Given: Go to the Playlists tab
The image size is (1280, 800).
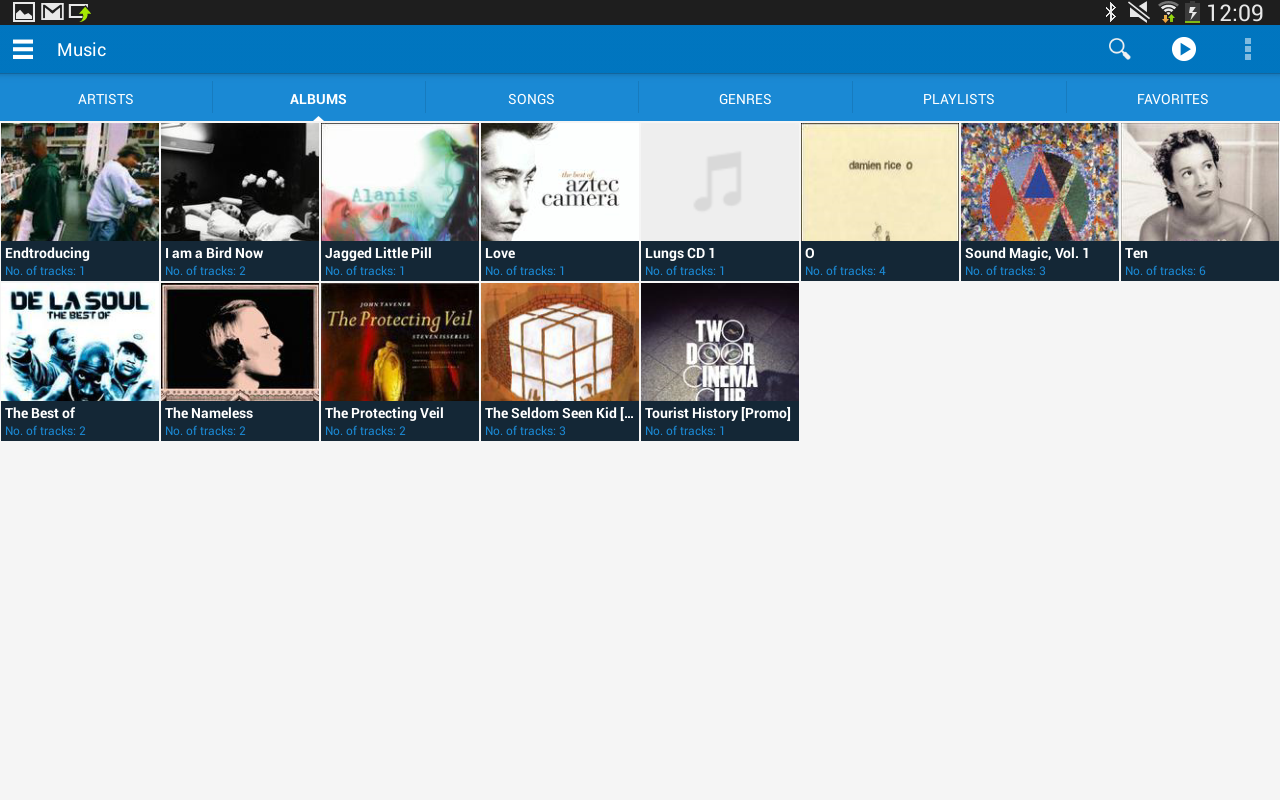Looking at the screenshot, I should [958, 99].
